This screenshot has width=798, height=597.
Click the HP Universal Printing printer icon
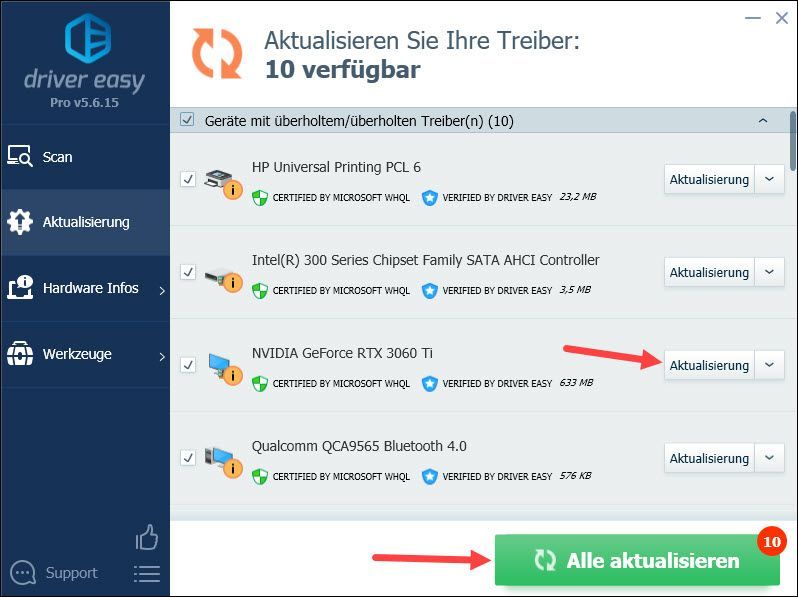coord(223,183)
